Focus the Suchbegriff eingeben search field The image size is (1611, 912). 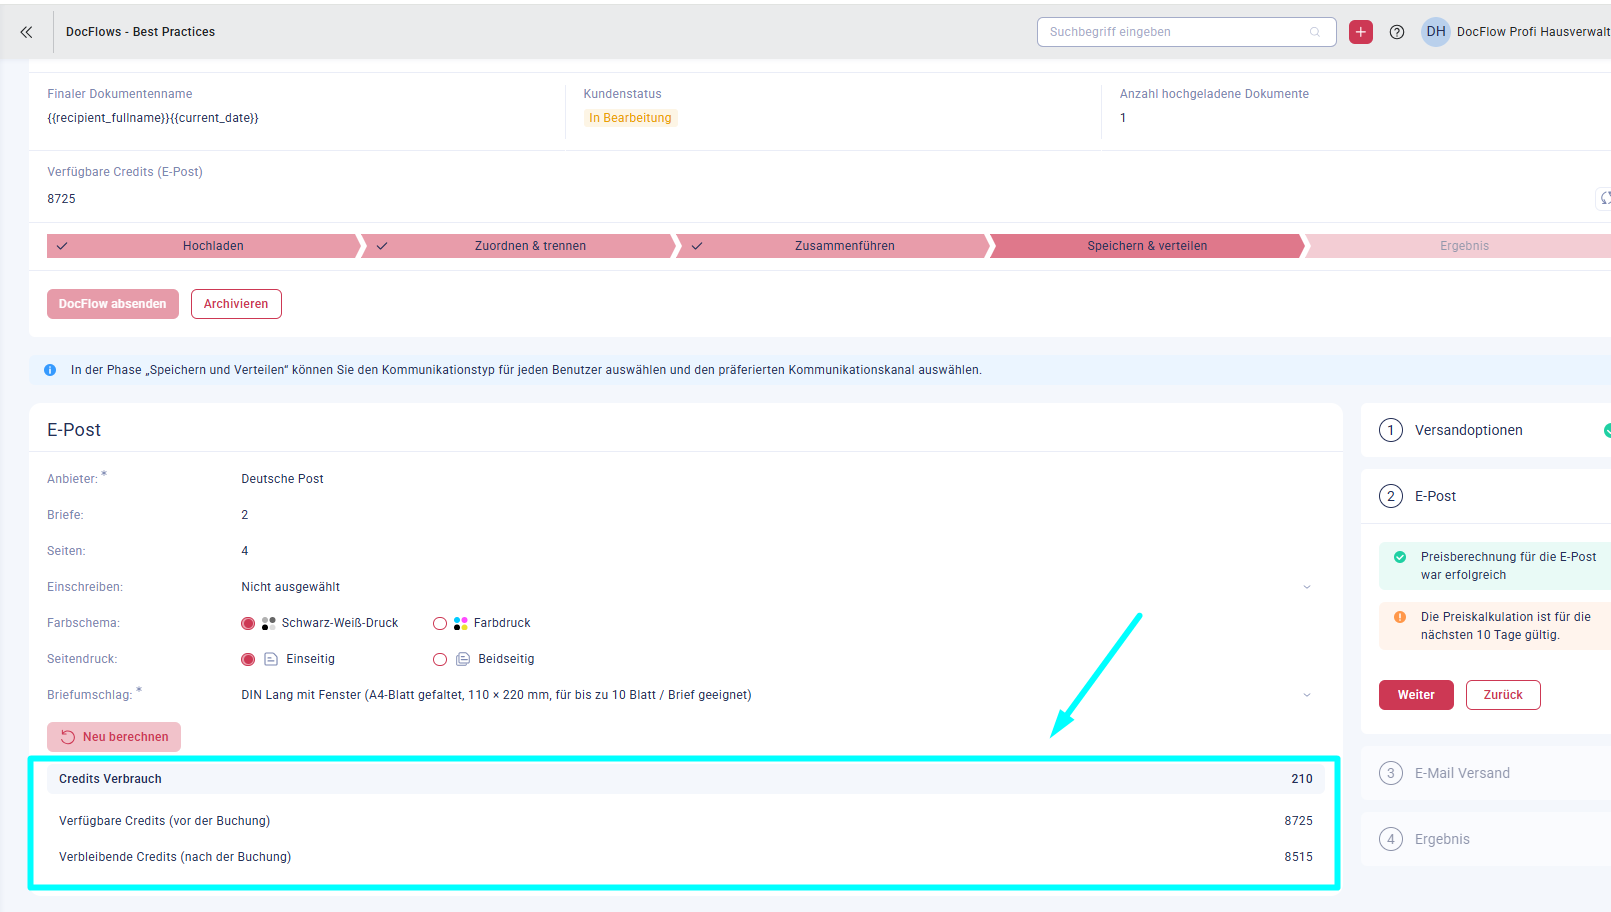pyautogui.click(x=1175, y=32)
